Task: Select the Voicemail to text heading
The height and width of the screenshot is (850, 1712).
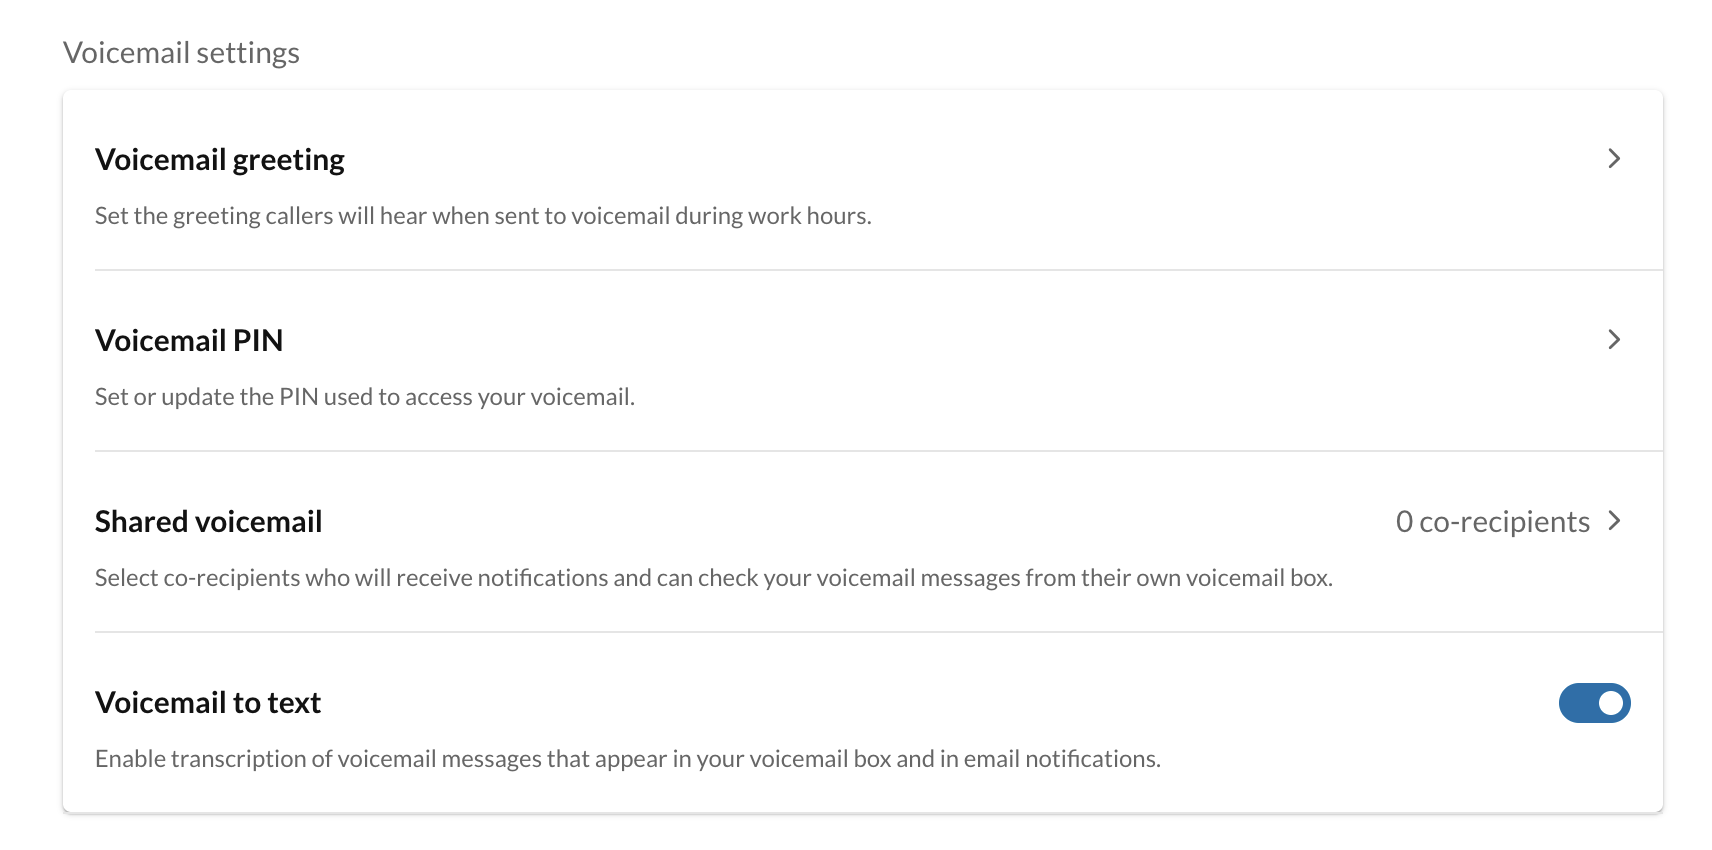Action: click(x=207, y=703)
